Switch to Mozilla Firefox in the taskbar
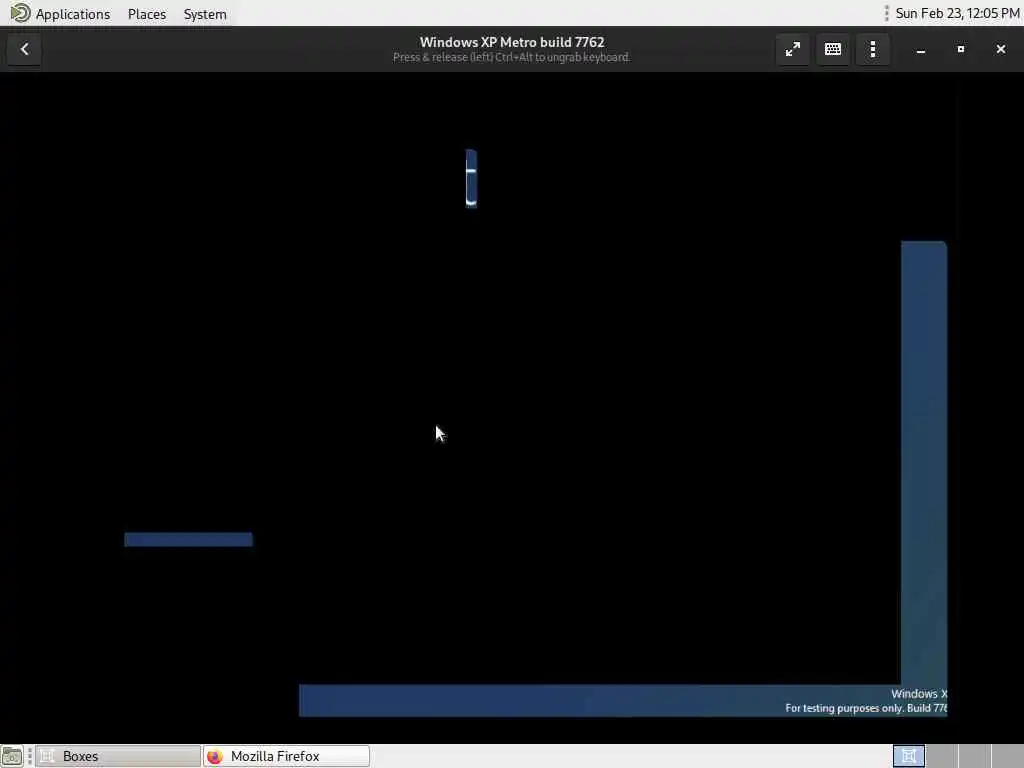The height and width of the screenshot is (768, 1024). click(x=287, y=756)
